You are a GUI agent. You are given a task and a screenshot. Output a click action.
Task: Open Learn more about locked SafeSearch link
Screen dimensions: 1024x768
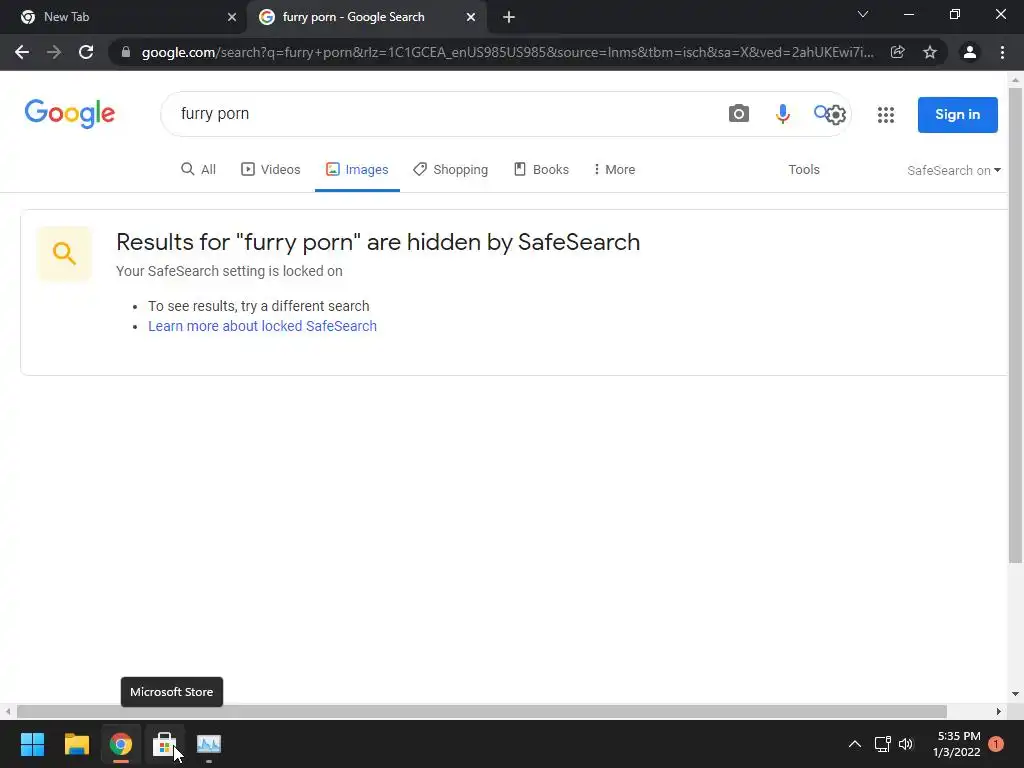pos(263,326)
